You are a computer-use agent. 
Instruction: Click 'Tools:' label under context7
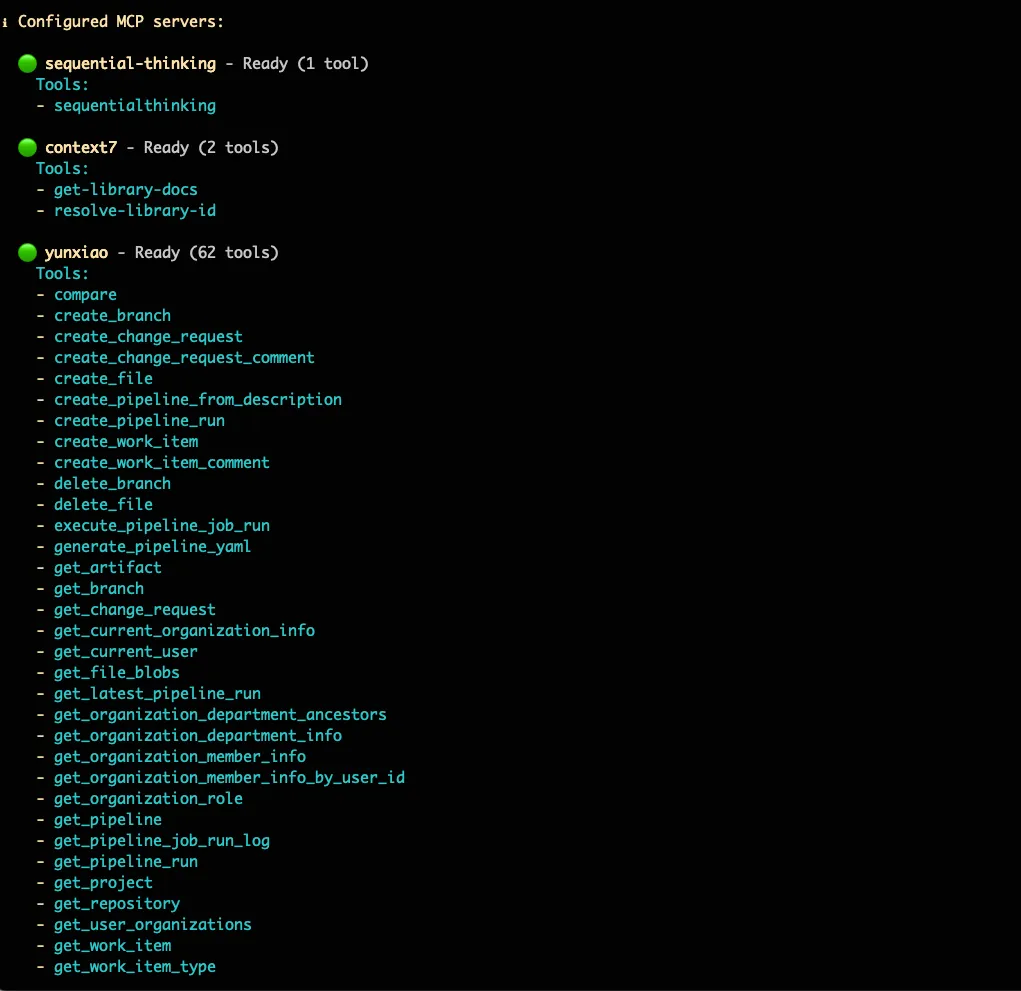point(63,169)
